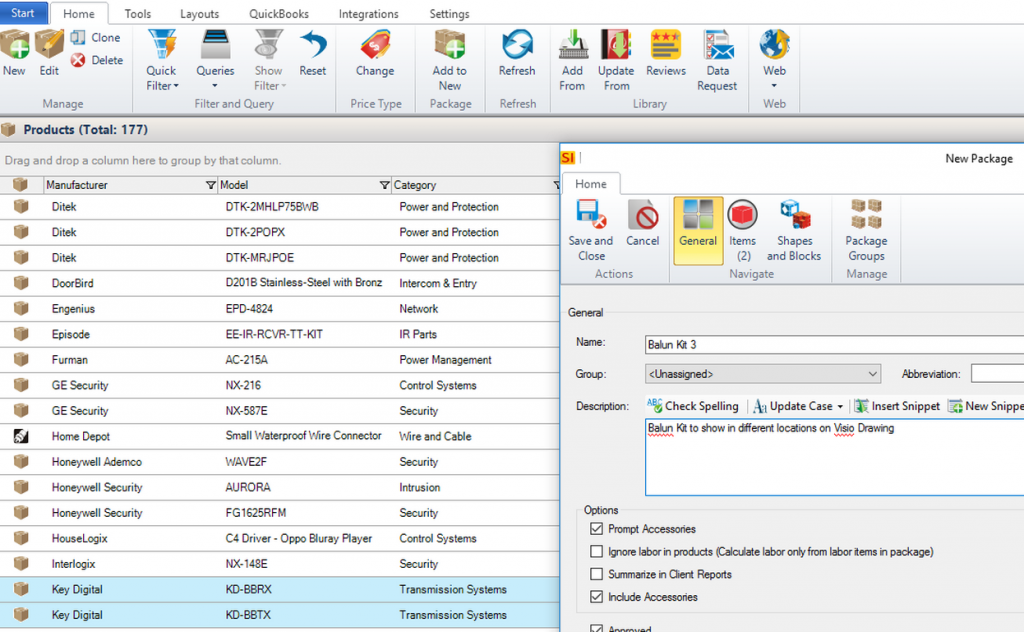Open Model column filter

[385, 185]
